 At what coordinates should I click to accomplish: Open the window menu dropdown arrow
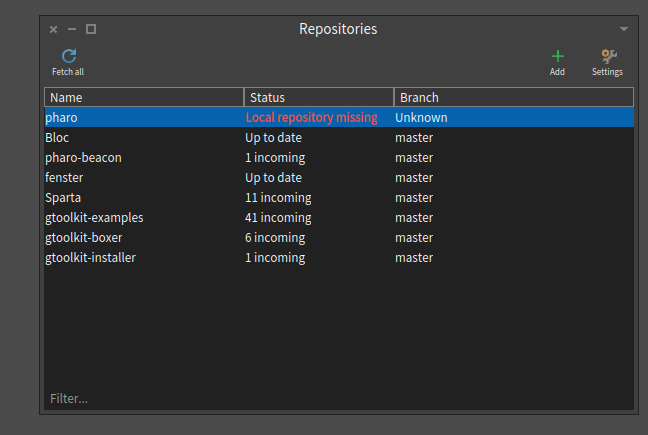(x=624, y=29)
